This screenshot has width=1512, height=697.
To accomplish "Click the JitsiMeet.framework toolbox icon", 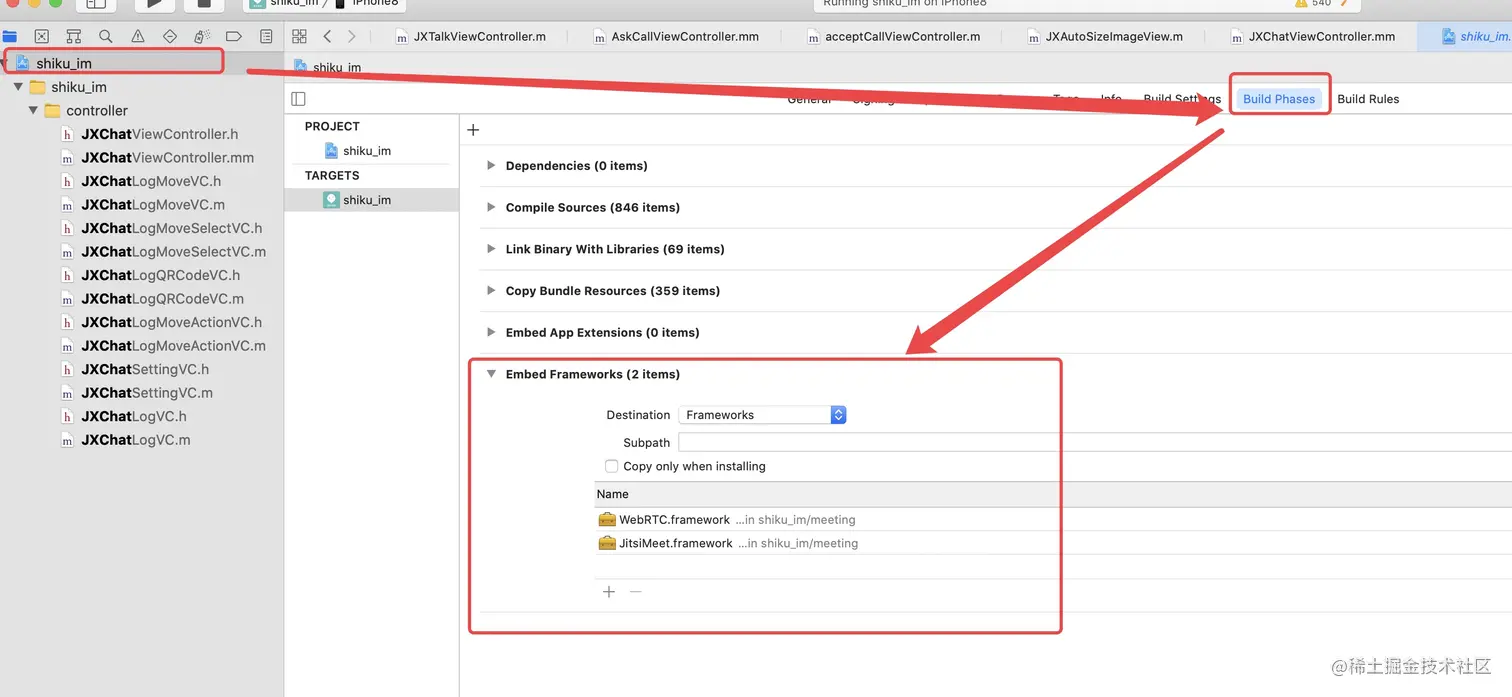I will [607, 543].
